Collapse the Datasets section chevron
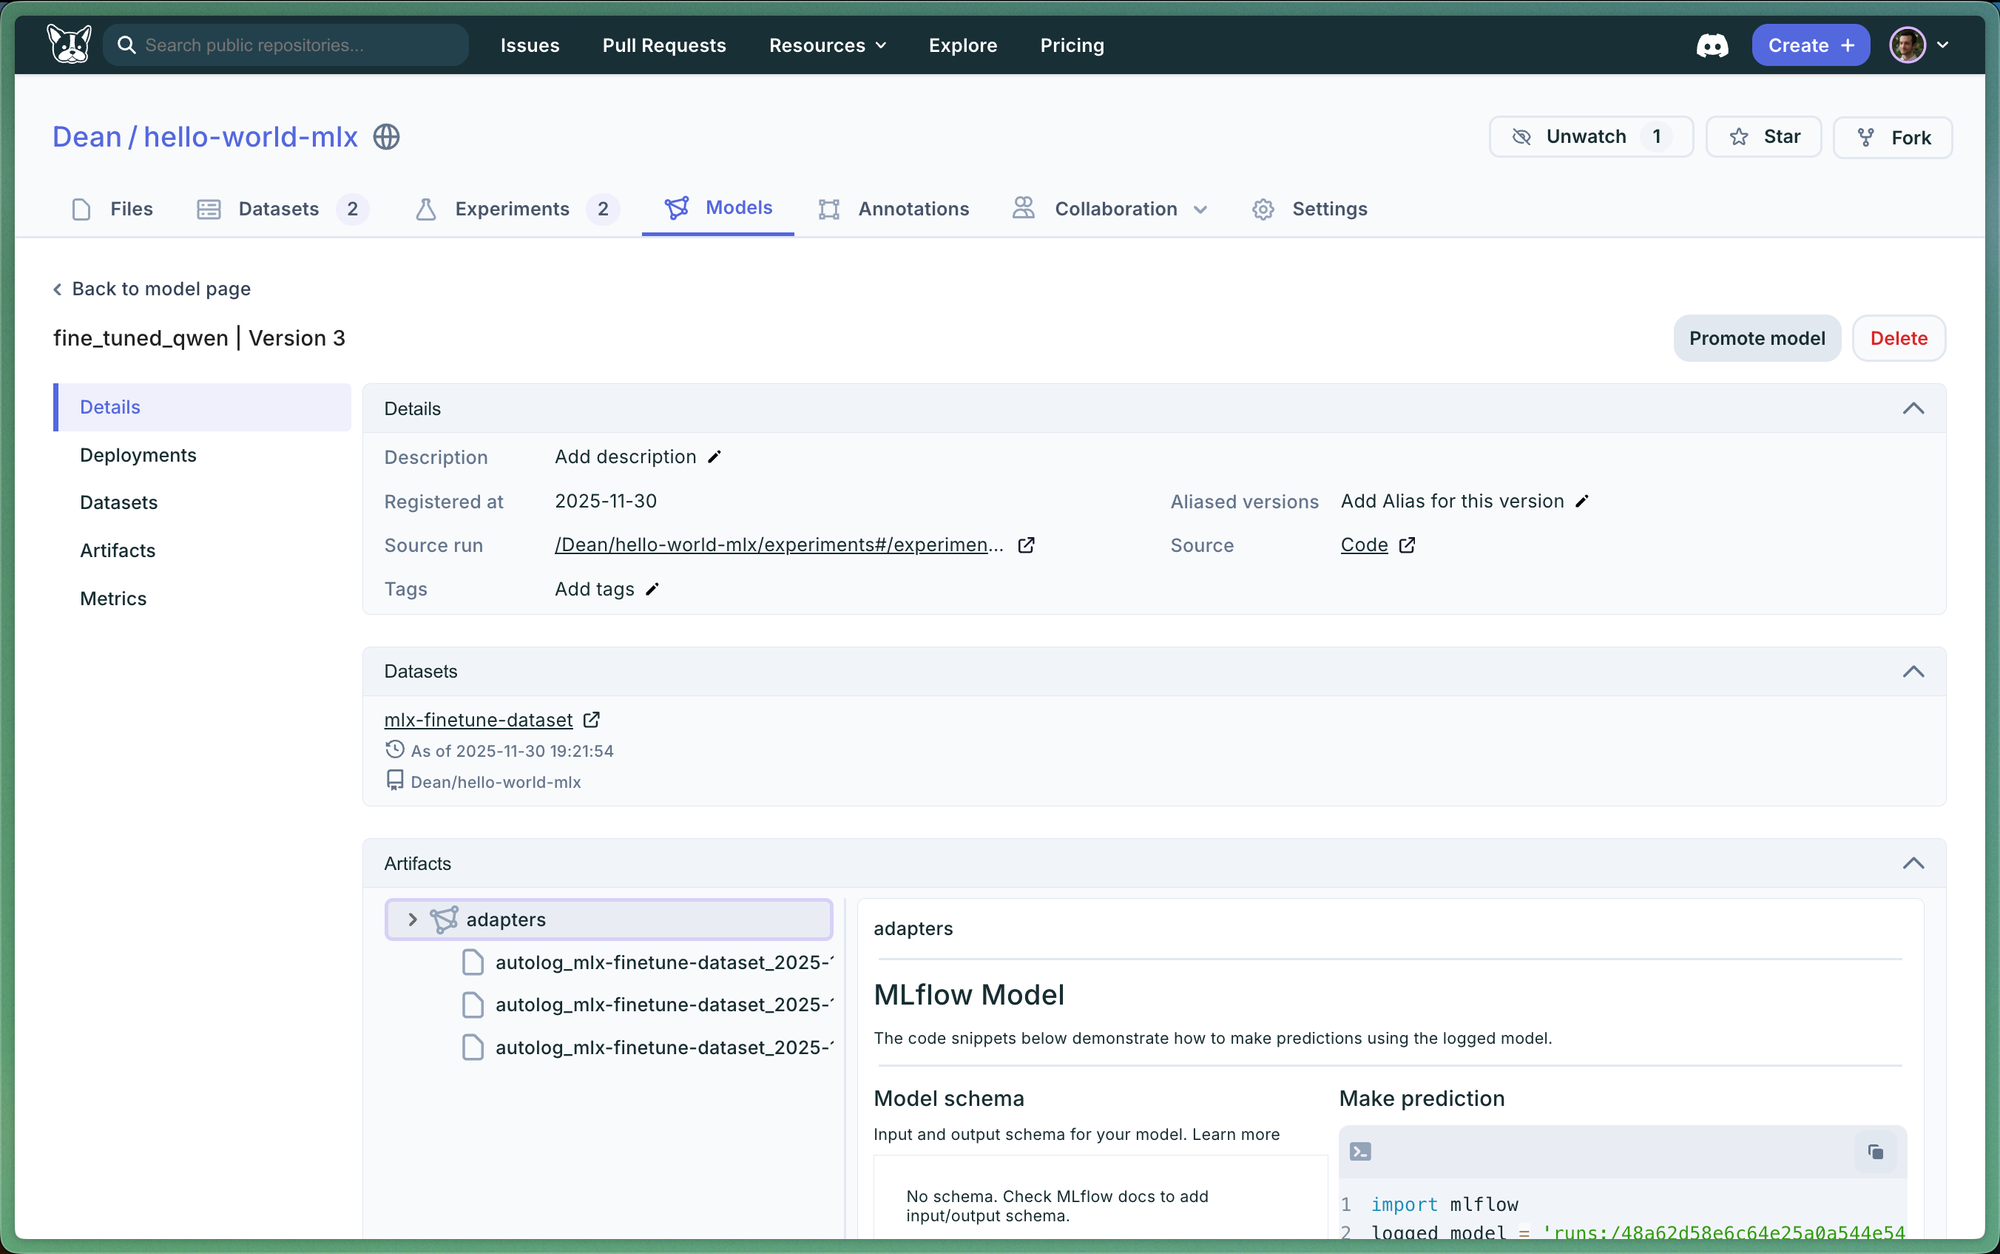Viewport: 2000px width, 1254px height. click(1913, 672)
